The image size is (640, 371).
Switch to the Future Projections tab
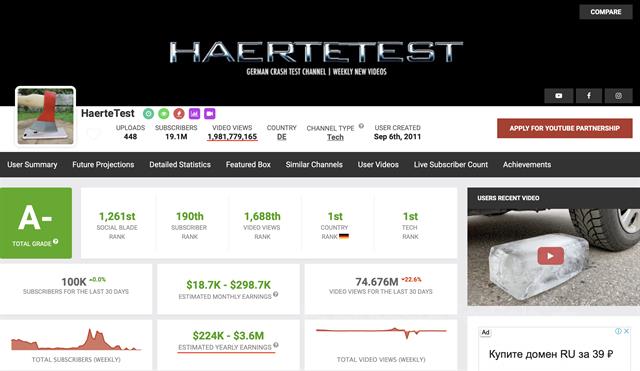click(x=103, y=164)
